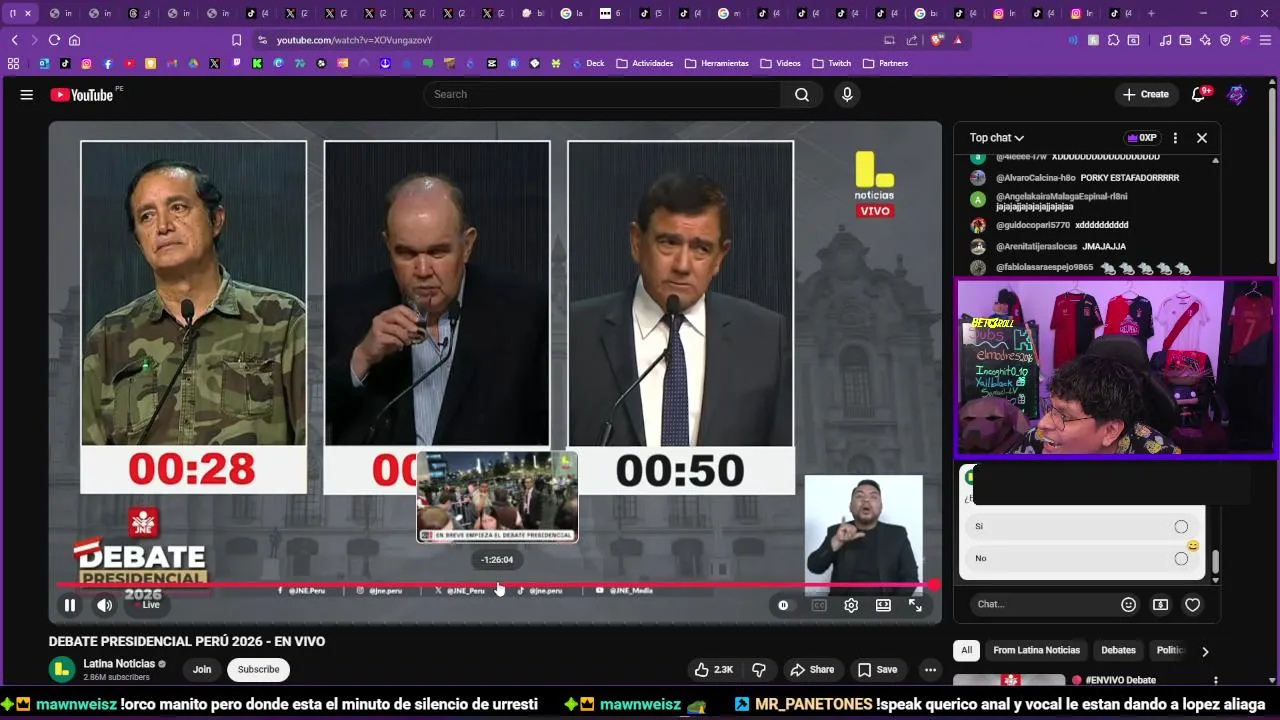
Task: Click the 0XP chat badge
Action: (1141, 138)
